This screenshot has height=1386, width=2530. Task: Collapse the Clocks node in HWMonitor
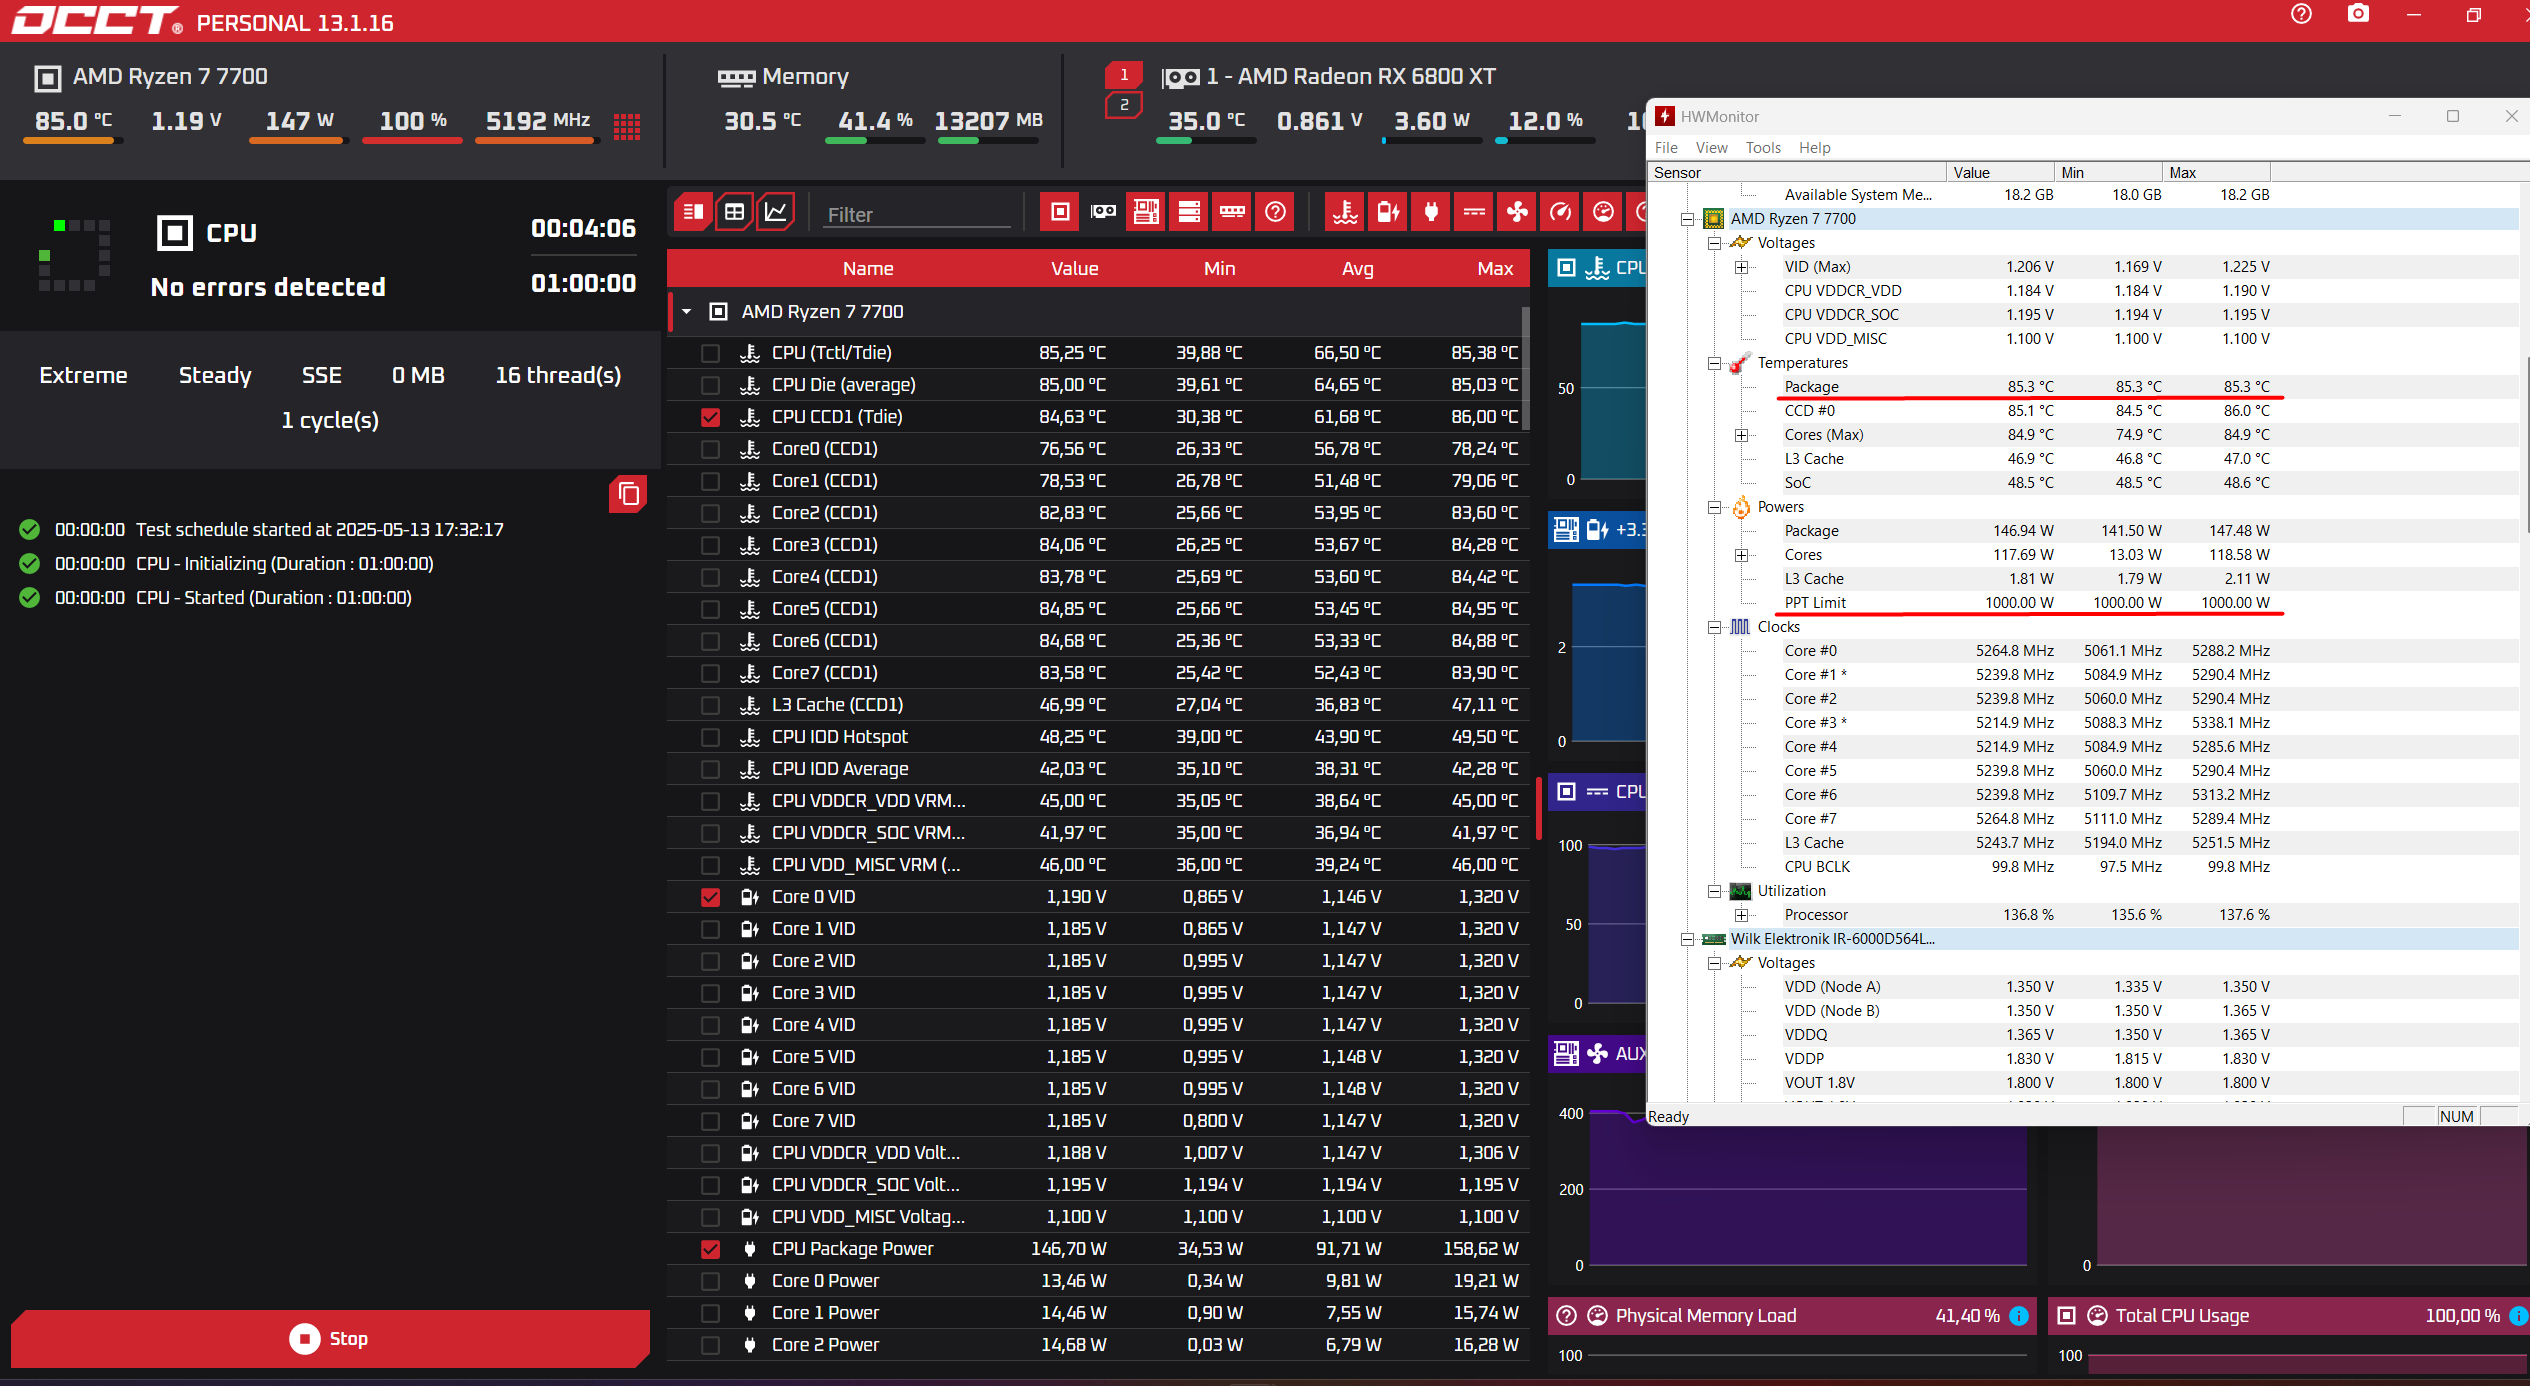[1714, 627]
